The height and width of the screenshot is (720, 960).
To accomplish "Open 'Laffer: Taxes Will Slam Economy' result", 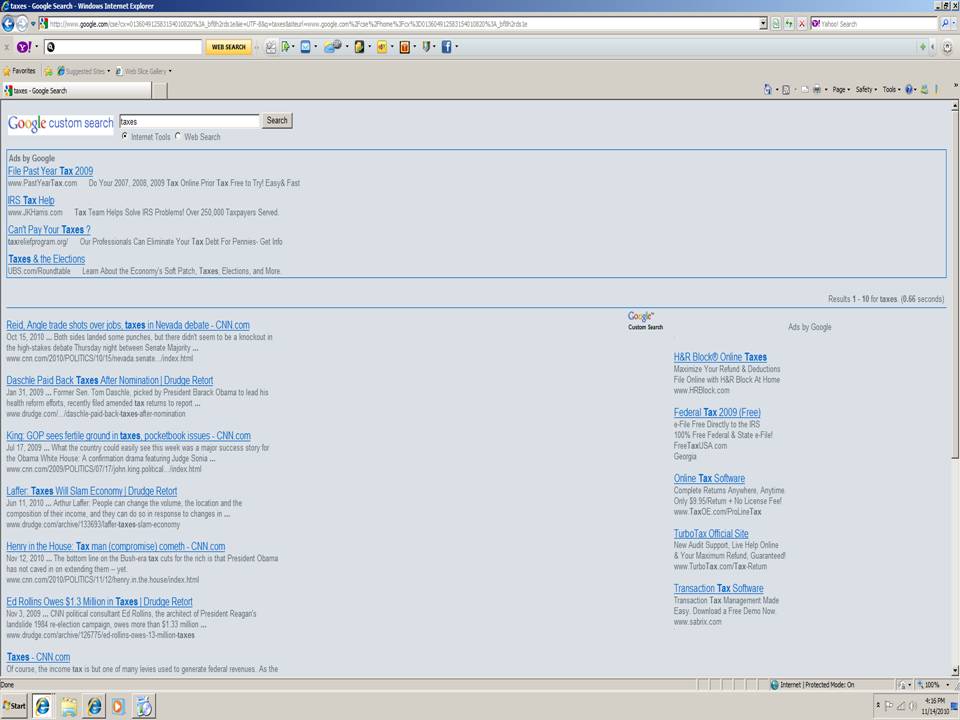I will click(92, 491).
